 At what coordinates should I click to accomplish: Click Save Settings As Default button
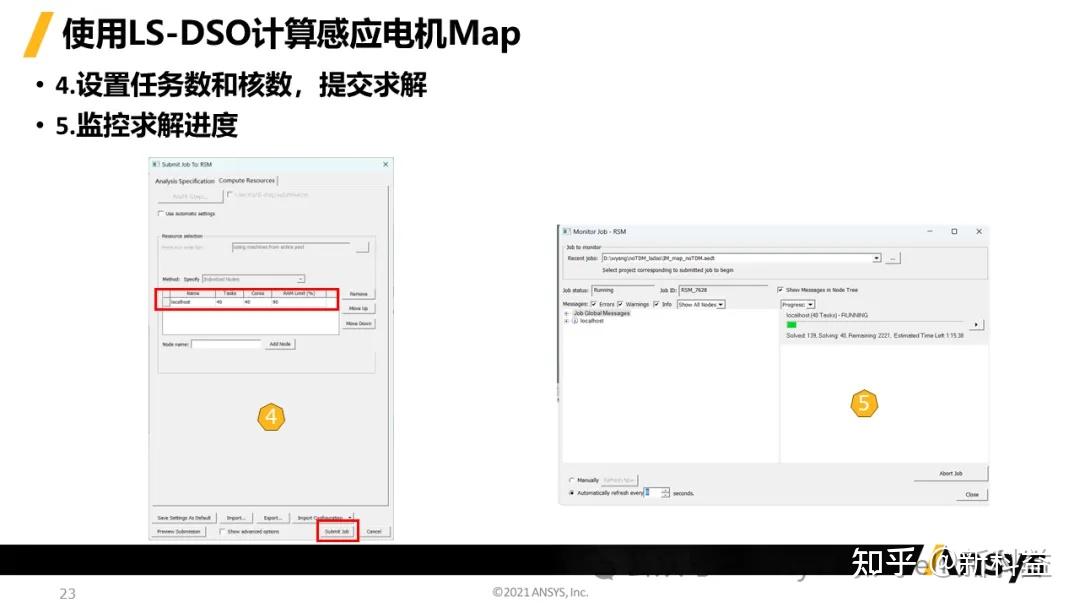[x=184, y=518]
